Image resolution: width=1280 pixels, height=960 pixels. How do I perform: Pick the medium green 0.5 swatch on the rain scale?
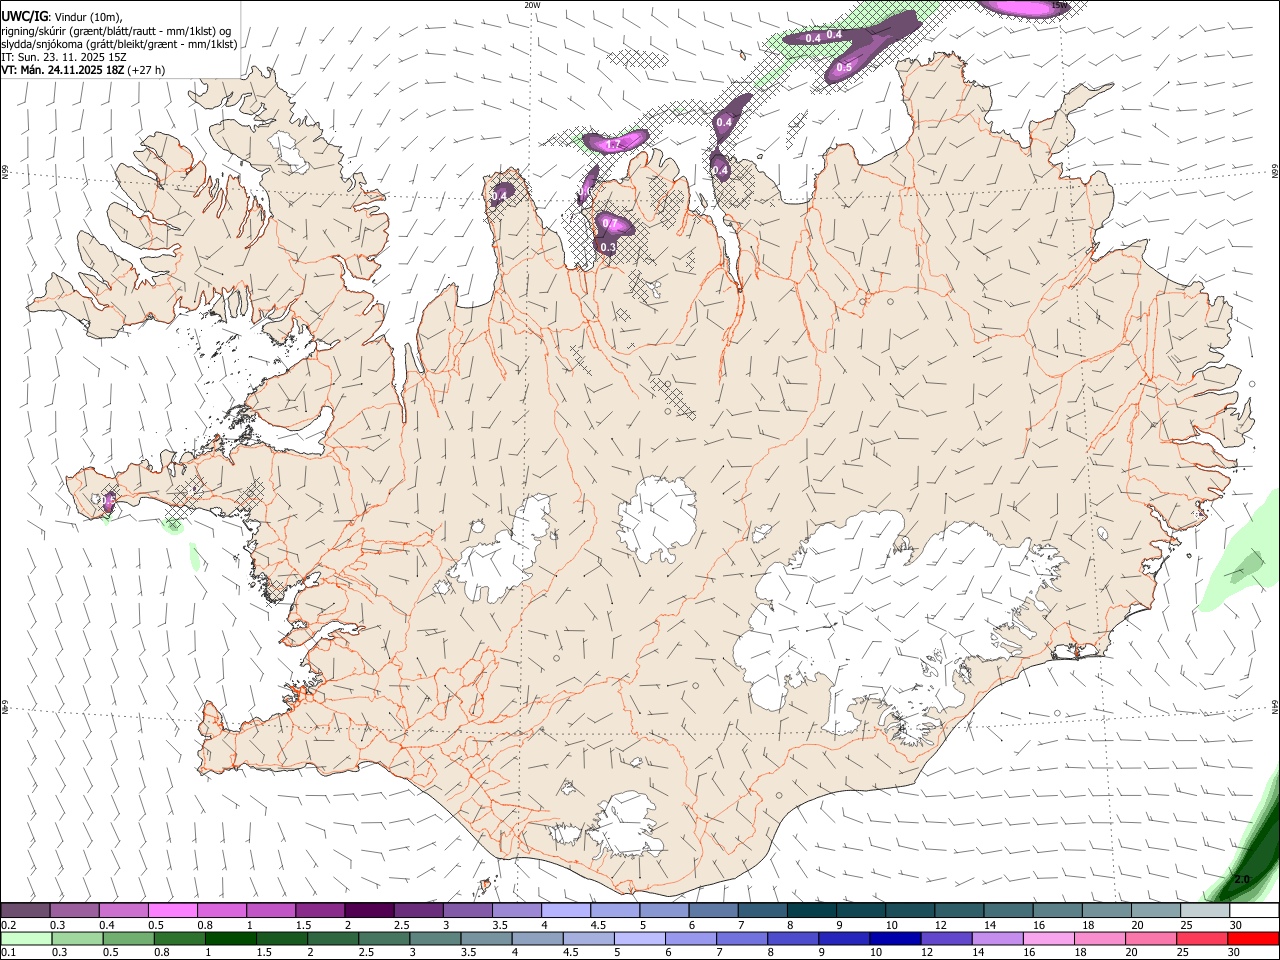click(x=128, y=938)
